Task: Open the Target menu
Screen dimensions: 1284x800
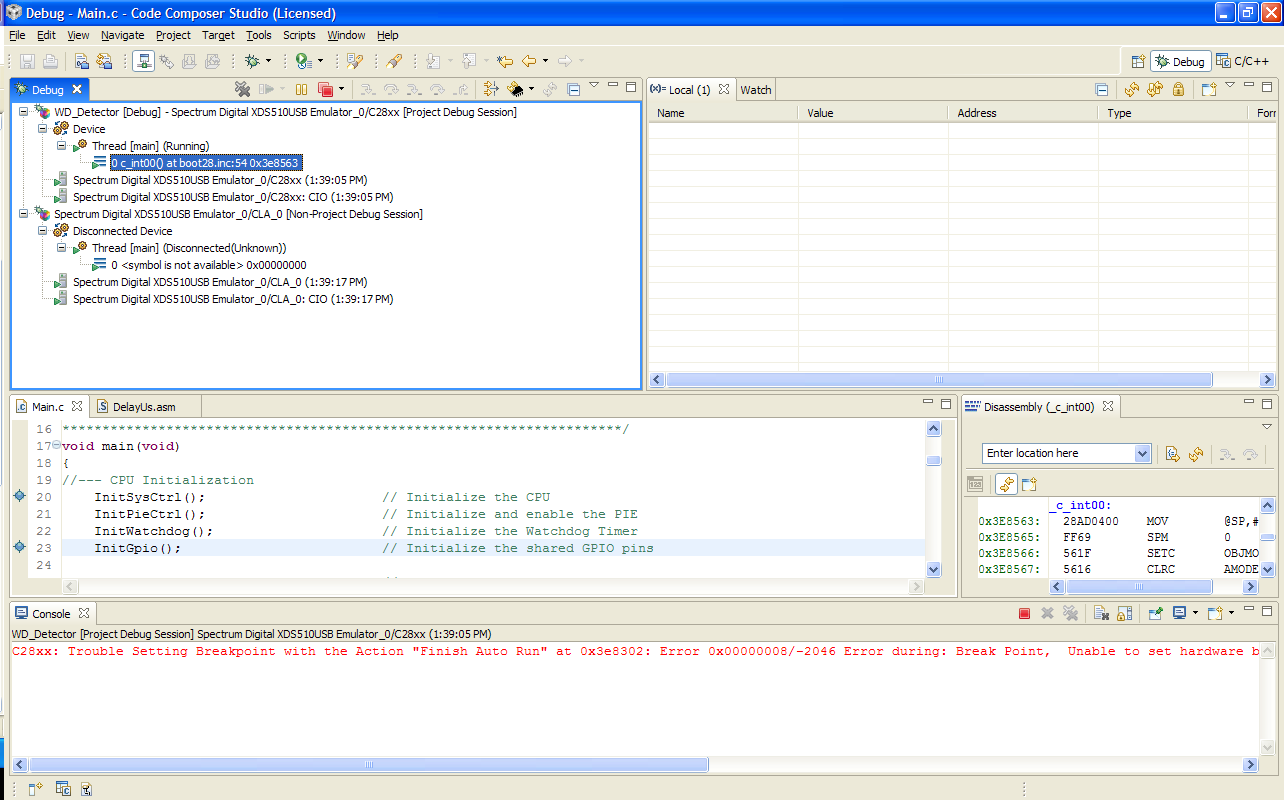Action: 218,35
